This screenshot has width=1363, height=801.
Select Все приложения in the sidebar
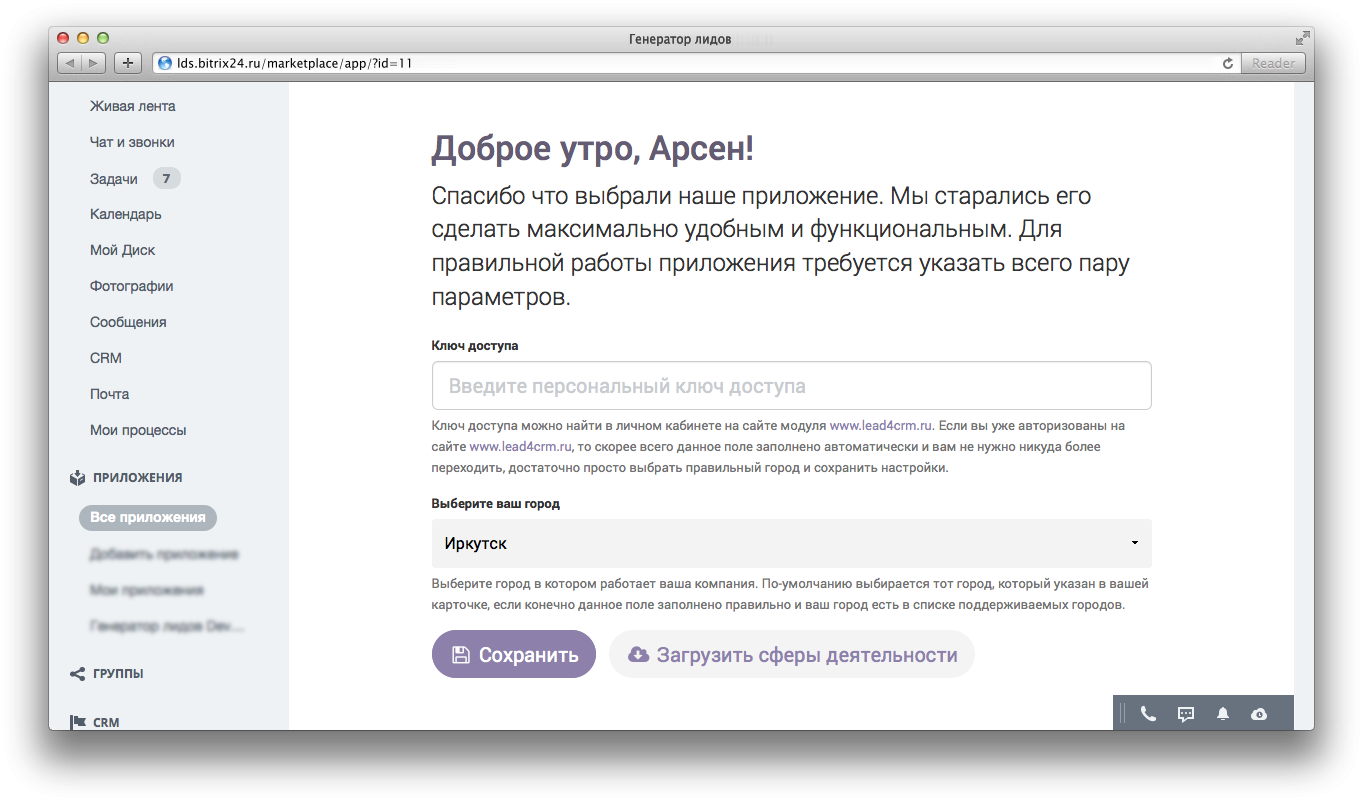pyautogui.click(x=147, y=517)
